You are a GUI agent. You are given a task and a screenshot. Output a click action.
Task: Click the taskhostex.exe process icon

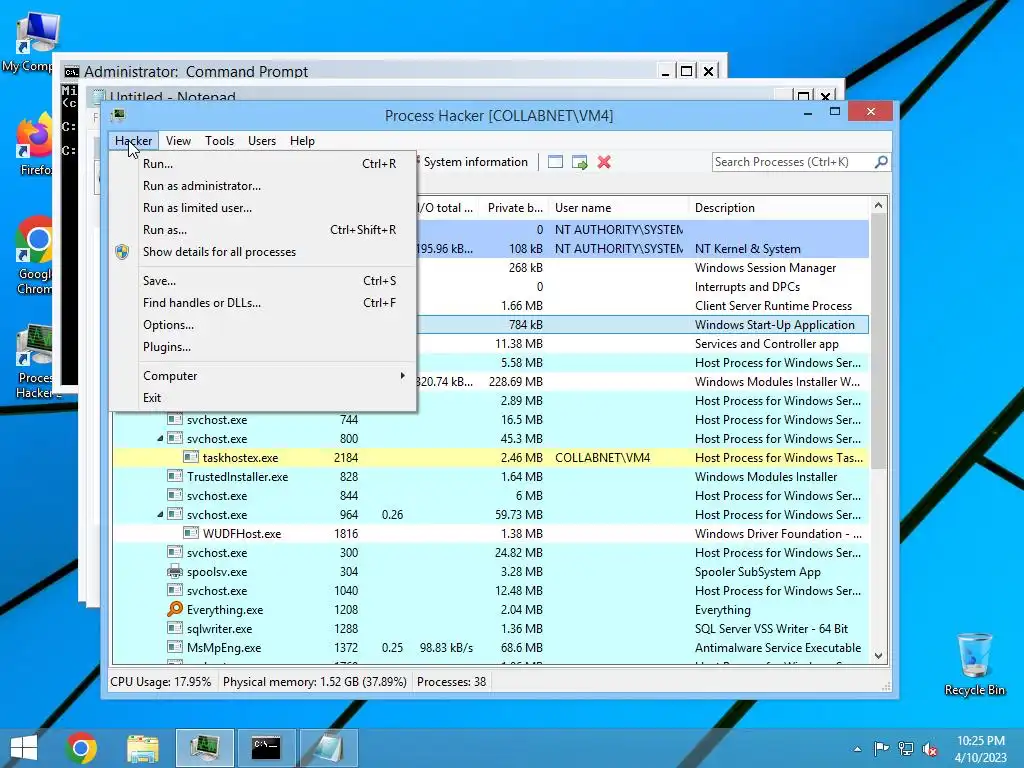191,457
